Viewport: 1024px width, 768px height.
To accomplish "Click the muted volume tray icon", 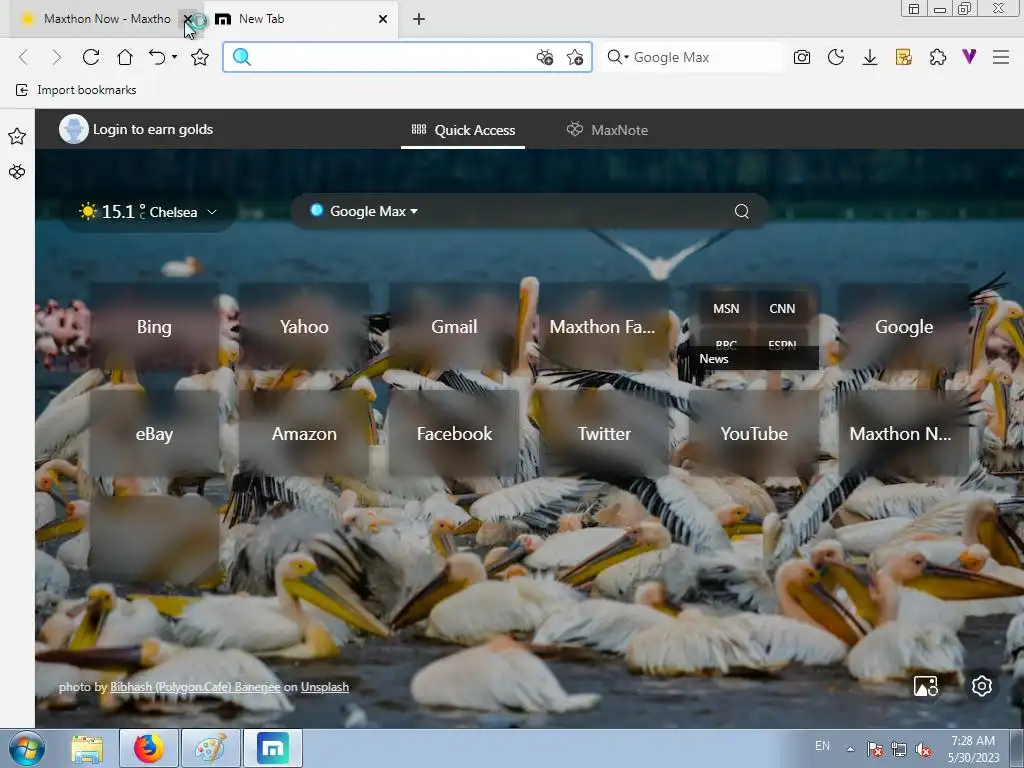I will coord(923,749).
